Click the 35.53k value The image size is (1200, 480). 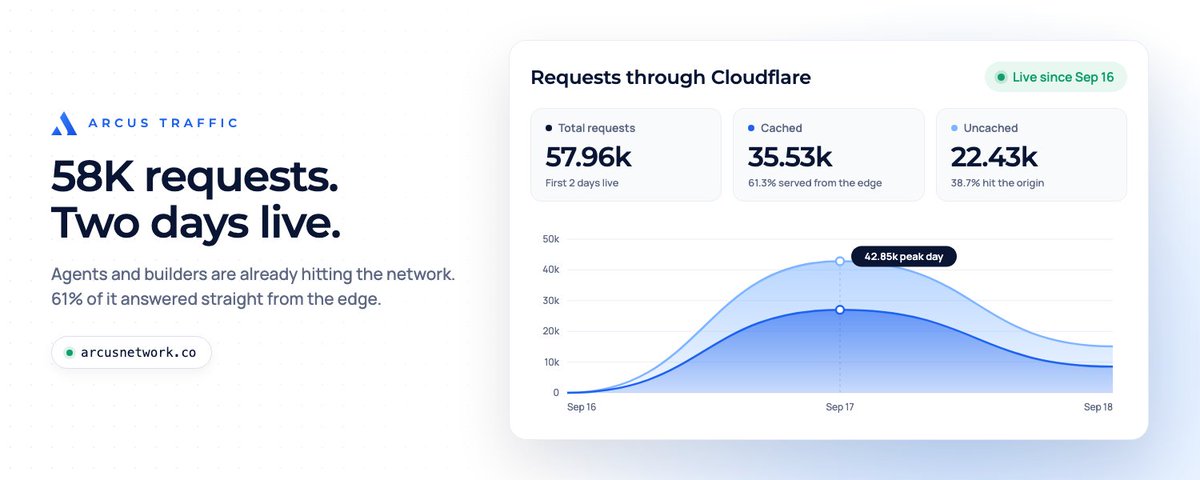tap(791, 157)
